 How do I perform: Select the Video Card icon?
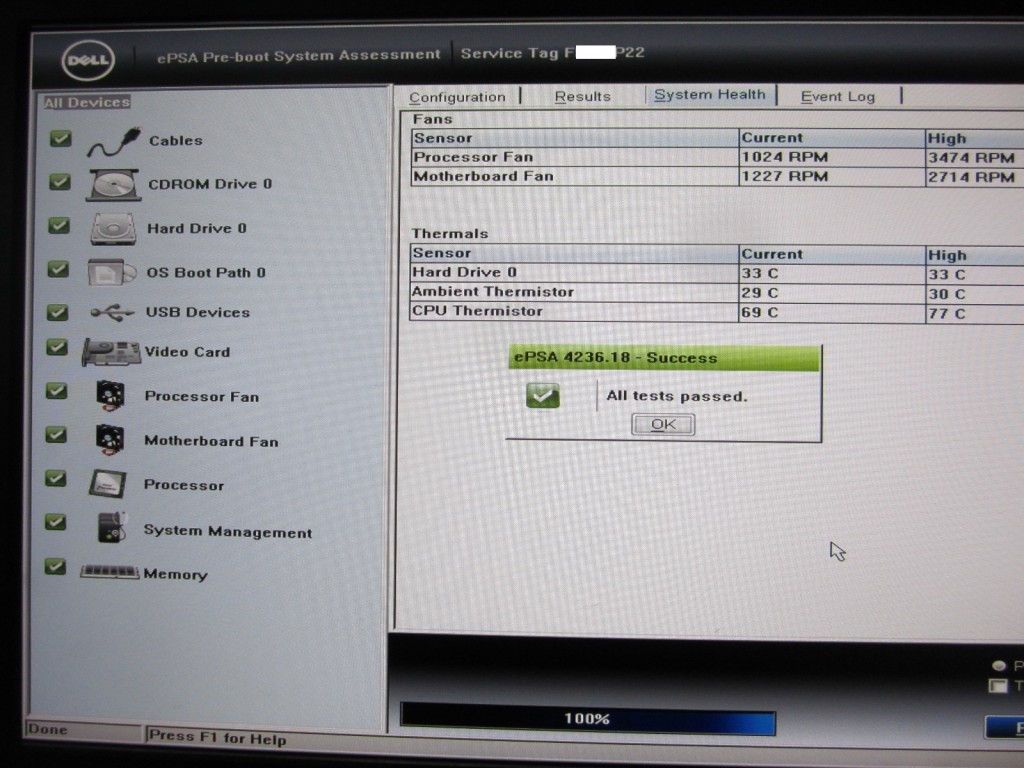111,352
